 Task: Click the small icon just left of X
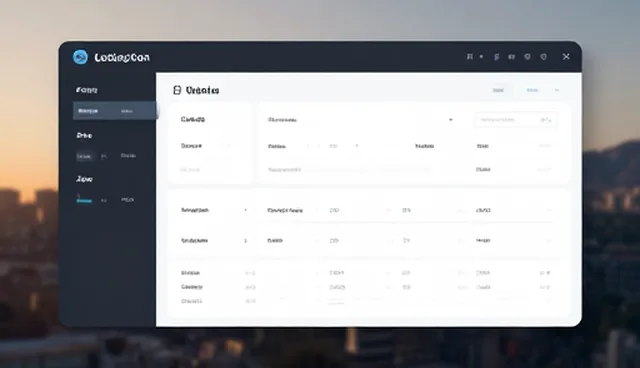(543, 57)
